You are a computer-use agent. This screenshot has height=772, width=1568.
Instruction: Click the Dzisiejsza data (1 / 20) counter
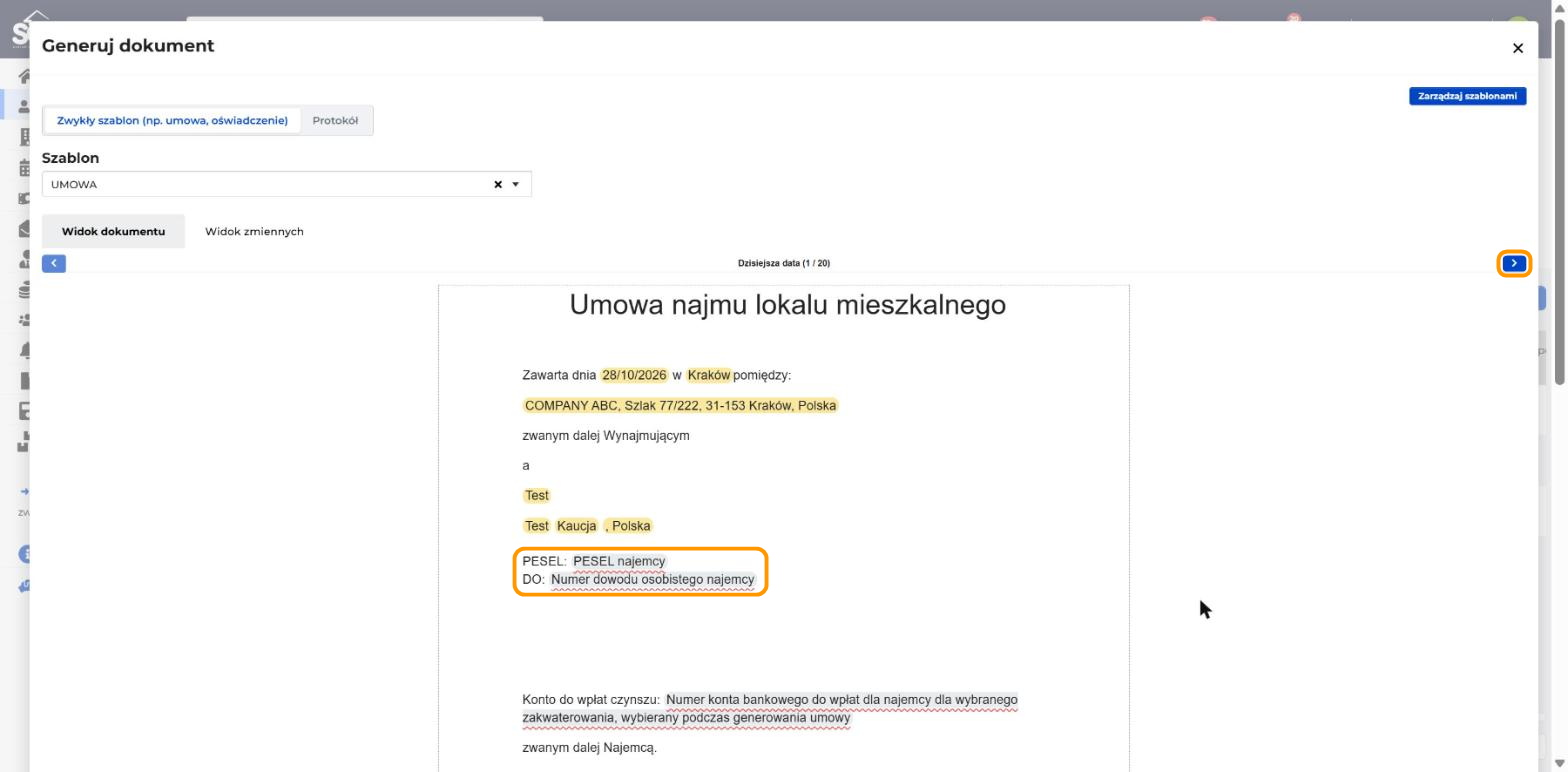[x=784, y=263]
